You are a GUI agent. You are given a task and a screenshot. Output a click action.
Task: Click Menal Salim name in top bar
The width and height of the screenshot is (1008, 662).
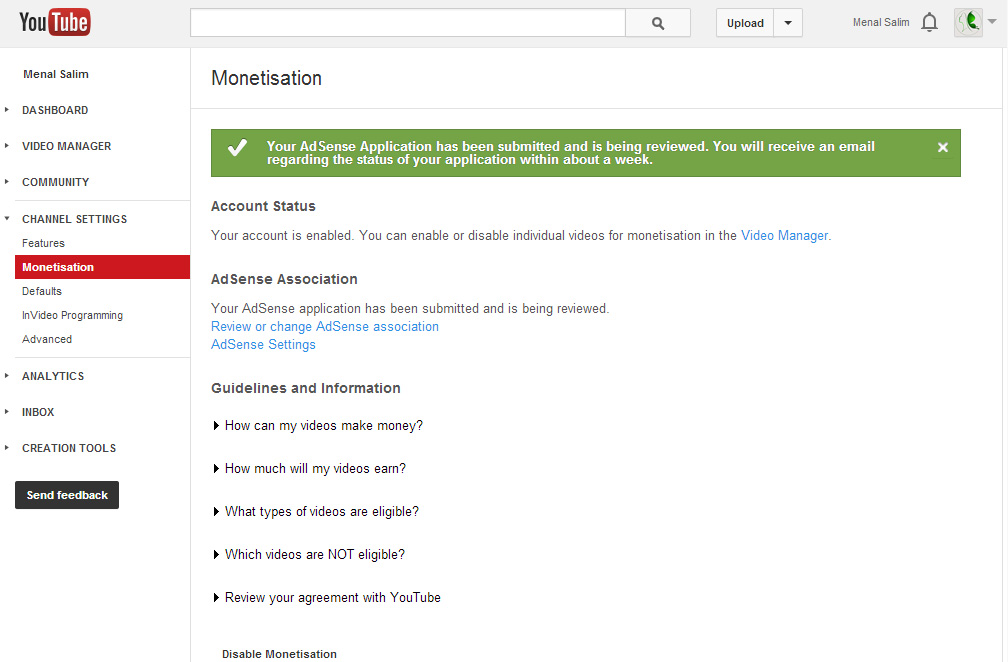coord(881,22)
